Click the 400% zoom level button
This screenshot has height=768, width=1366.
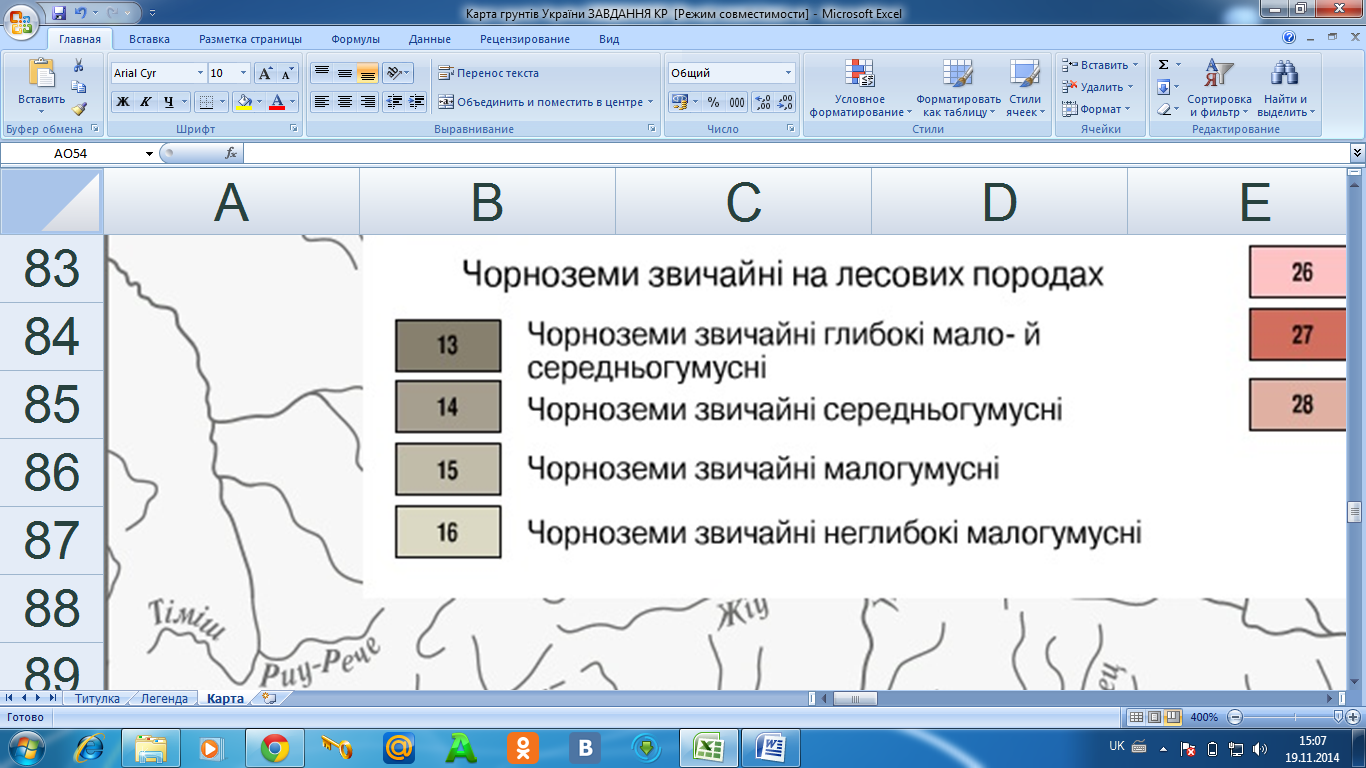(1204, 717)
